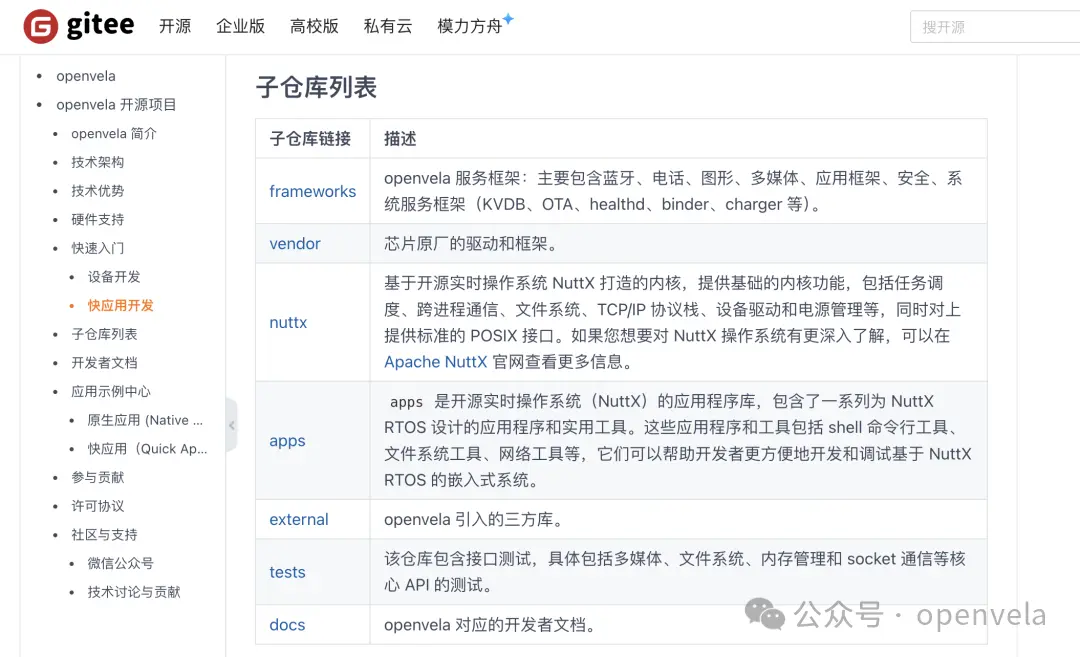The image size is (1080, 657).
Task: Open the 私有云 menu item
Action: click(x=388, y=26)
